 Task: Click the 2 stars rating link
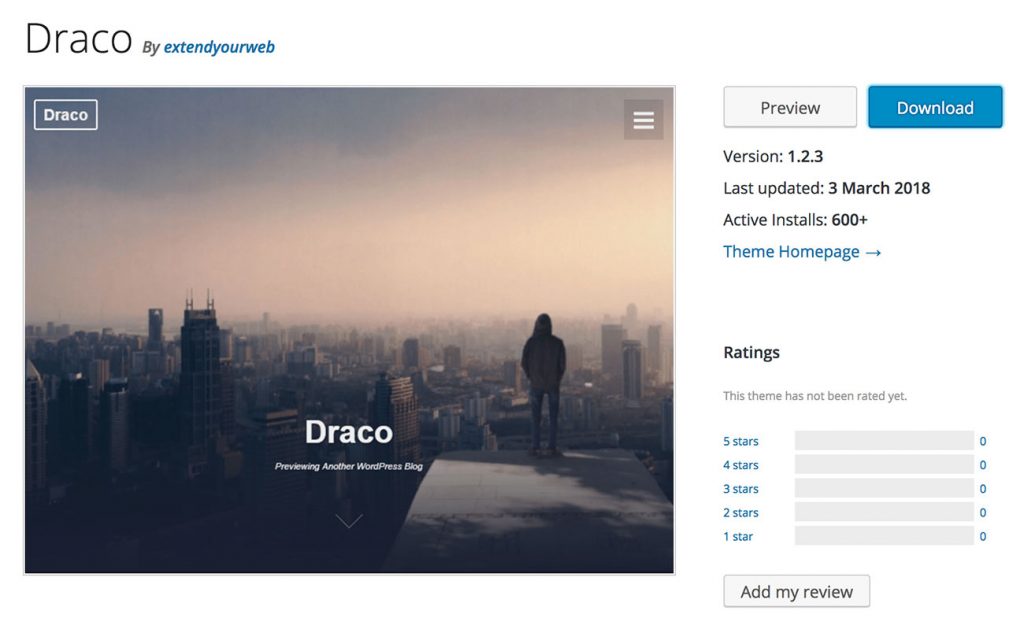741,513
